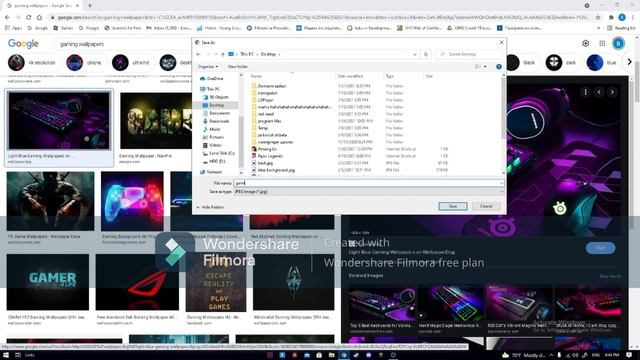
Task: Open a new Chrome tab
Action: 90,6
